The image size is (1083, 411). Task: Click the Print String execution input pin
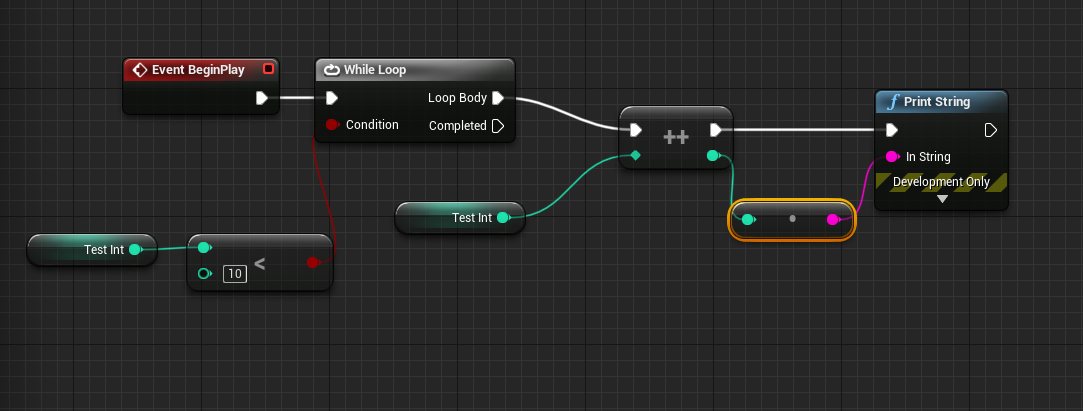[892, 130]
